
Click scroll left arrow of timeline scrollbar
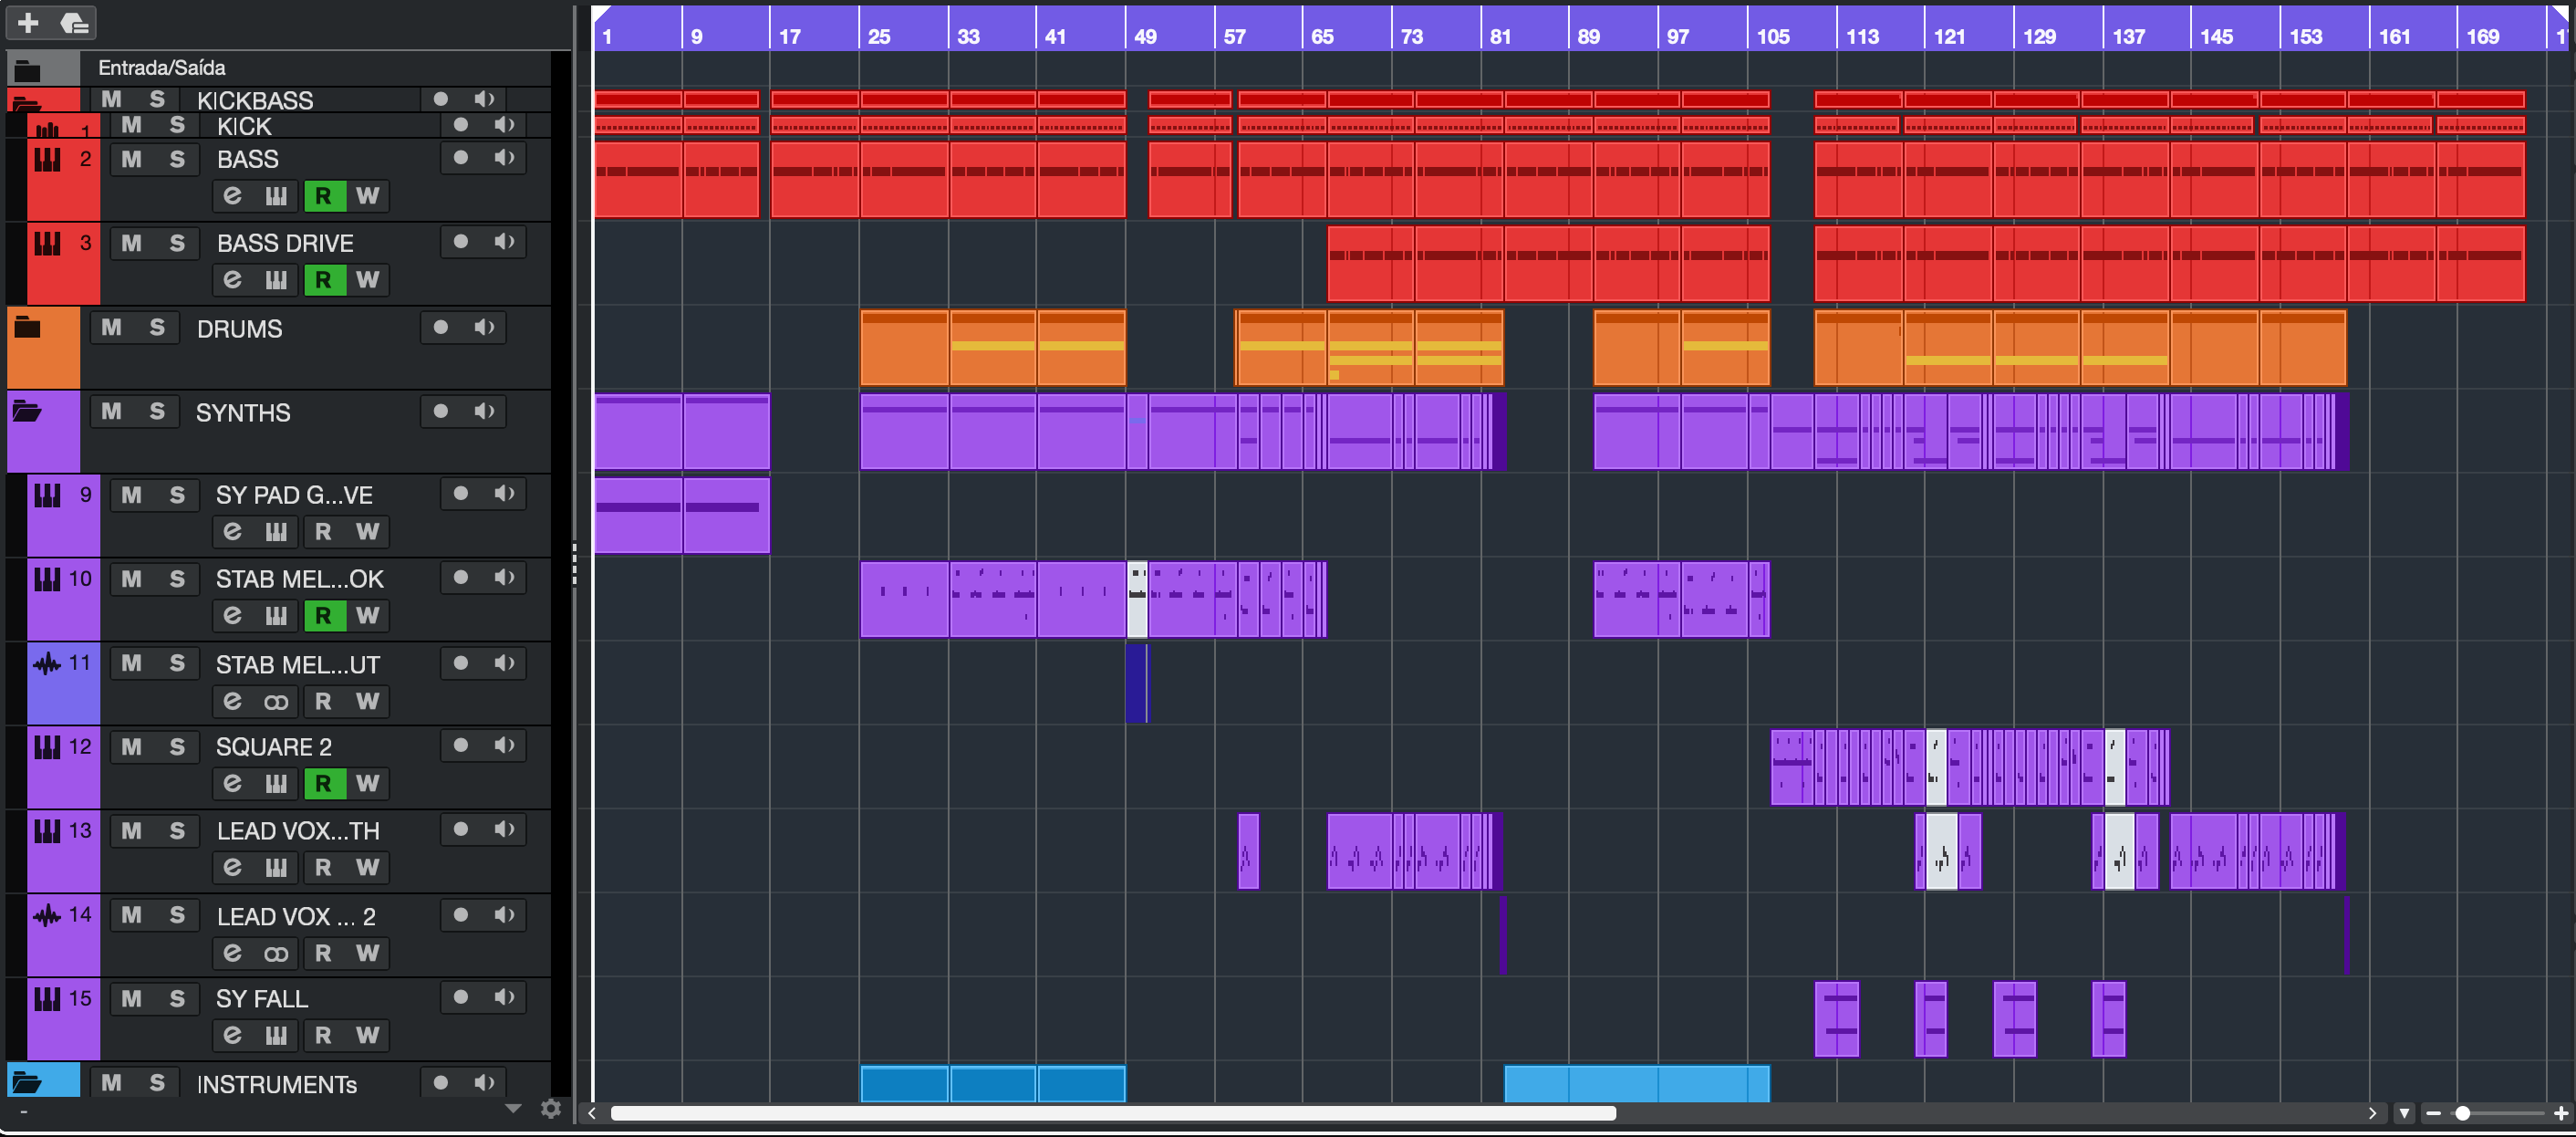tap(592, 1113)
